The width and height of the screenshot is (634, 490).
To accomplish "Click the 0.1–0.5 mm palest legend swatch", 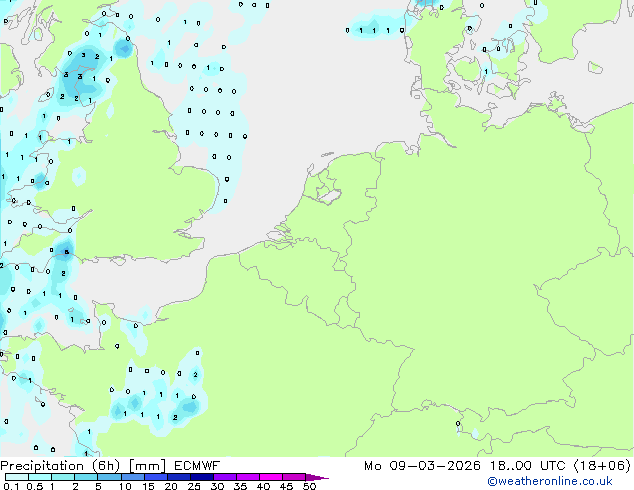I will tap(17, 477).
